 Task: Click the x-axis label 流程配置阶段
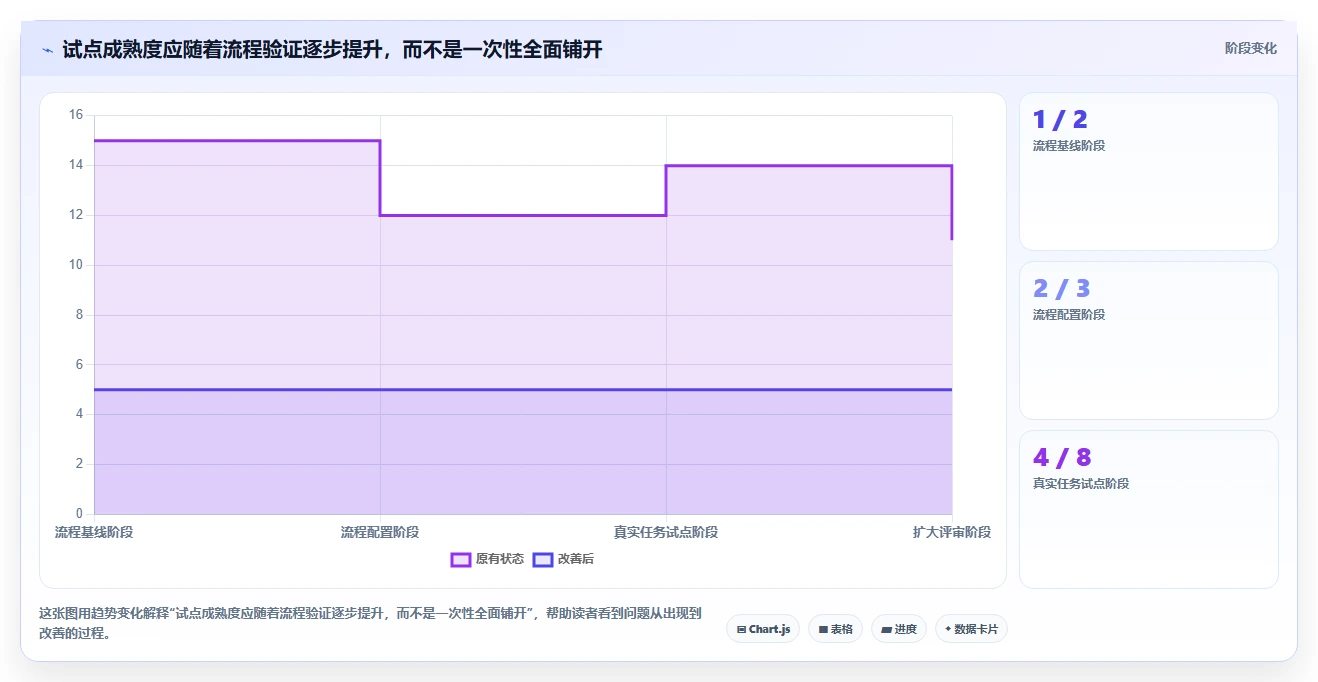pyautogui.click(x=380, y=532)
